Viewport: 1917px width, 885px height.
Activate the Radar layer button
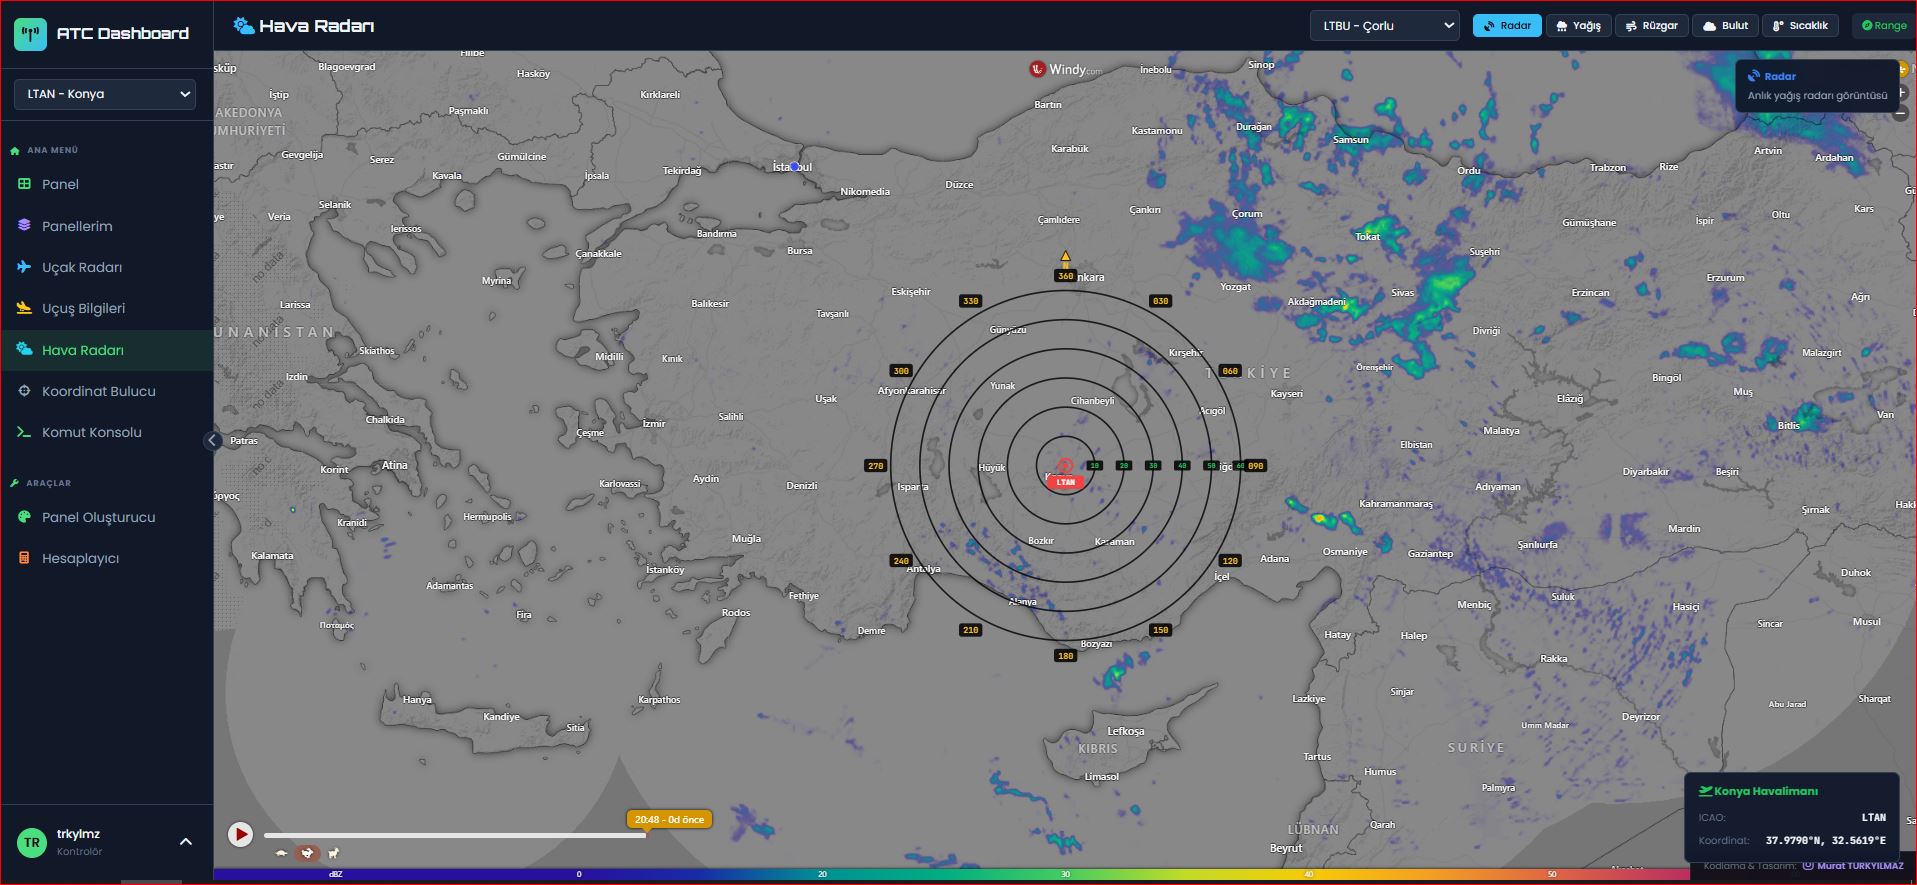coord(1507,26)
